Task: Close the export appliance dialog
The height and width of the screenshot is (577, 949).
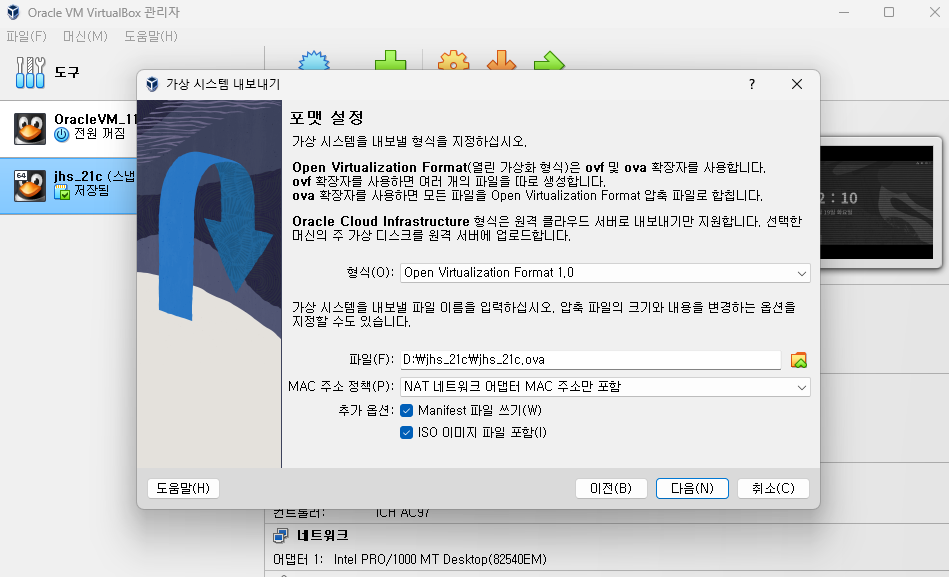Action: pos(797,84)
